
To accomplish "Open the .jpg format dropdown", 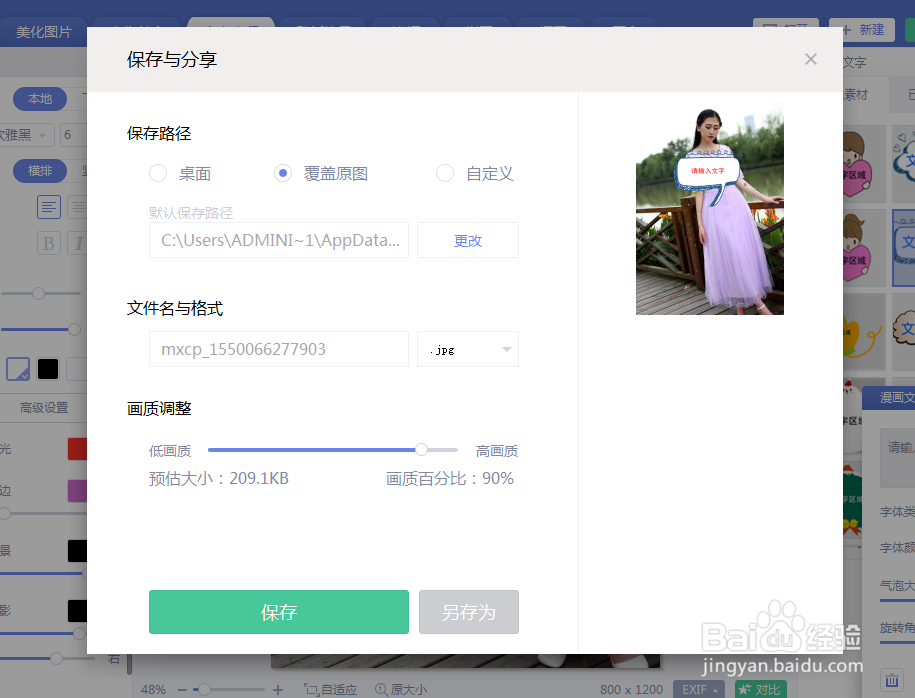I will pos(467,349).
